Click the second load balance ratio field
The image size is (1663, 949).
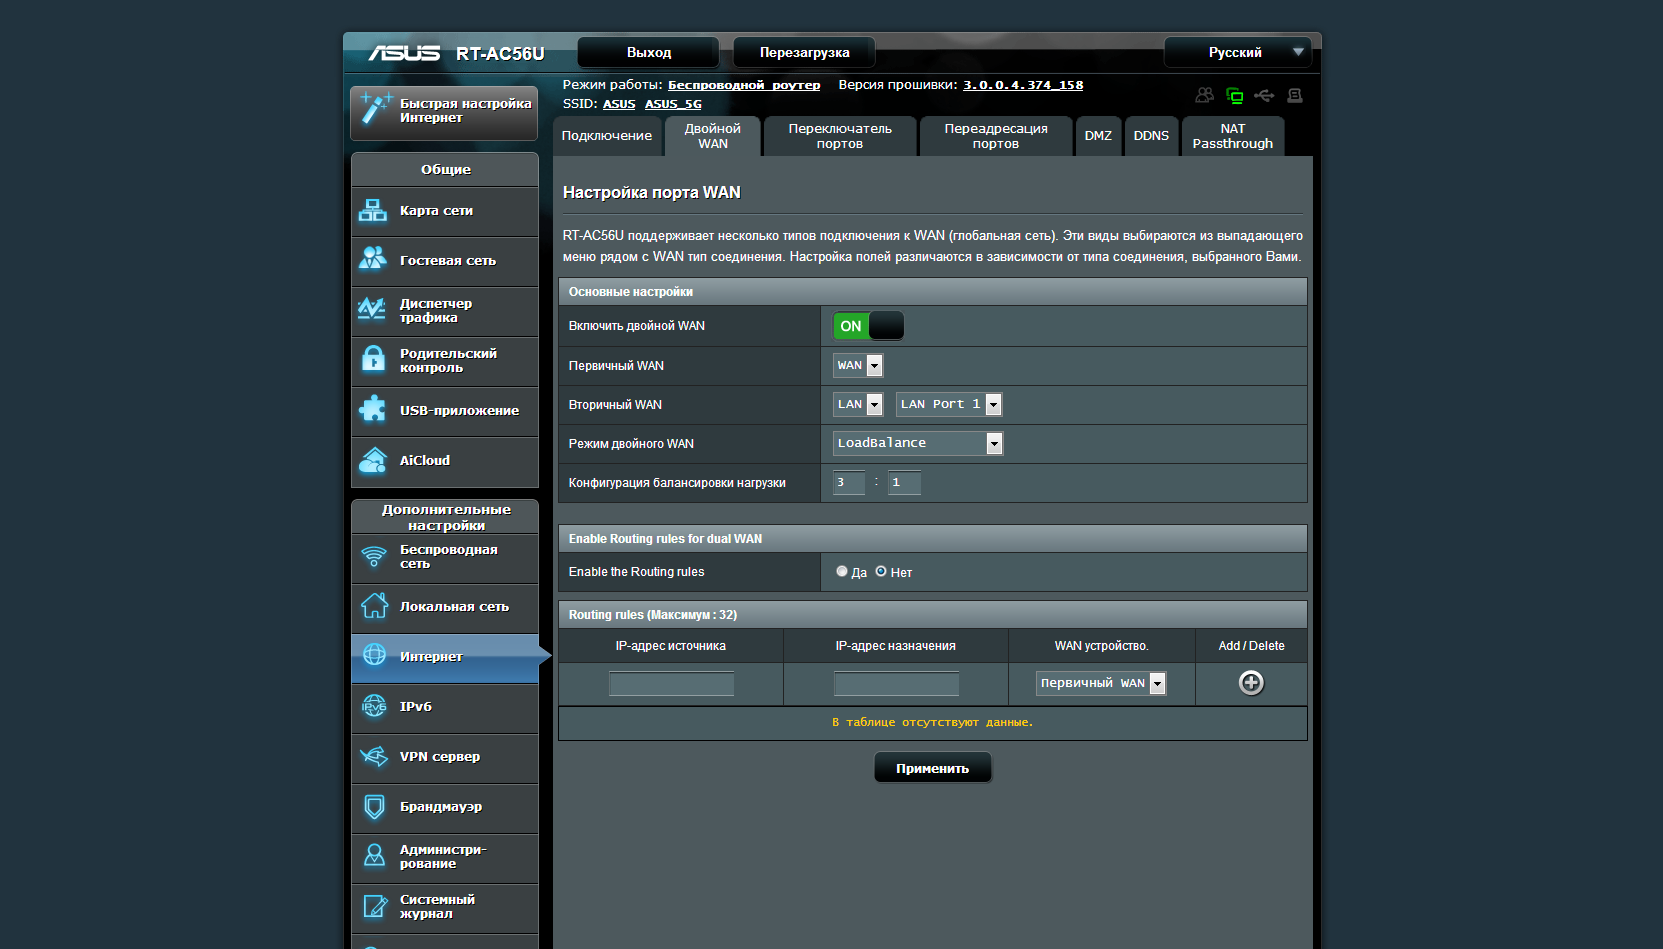905,483
